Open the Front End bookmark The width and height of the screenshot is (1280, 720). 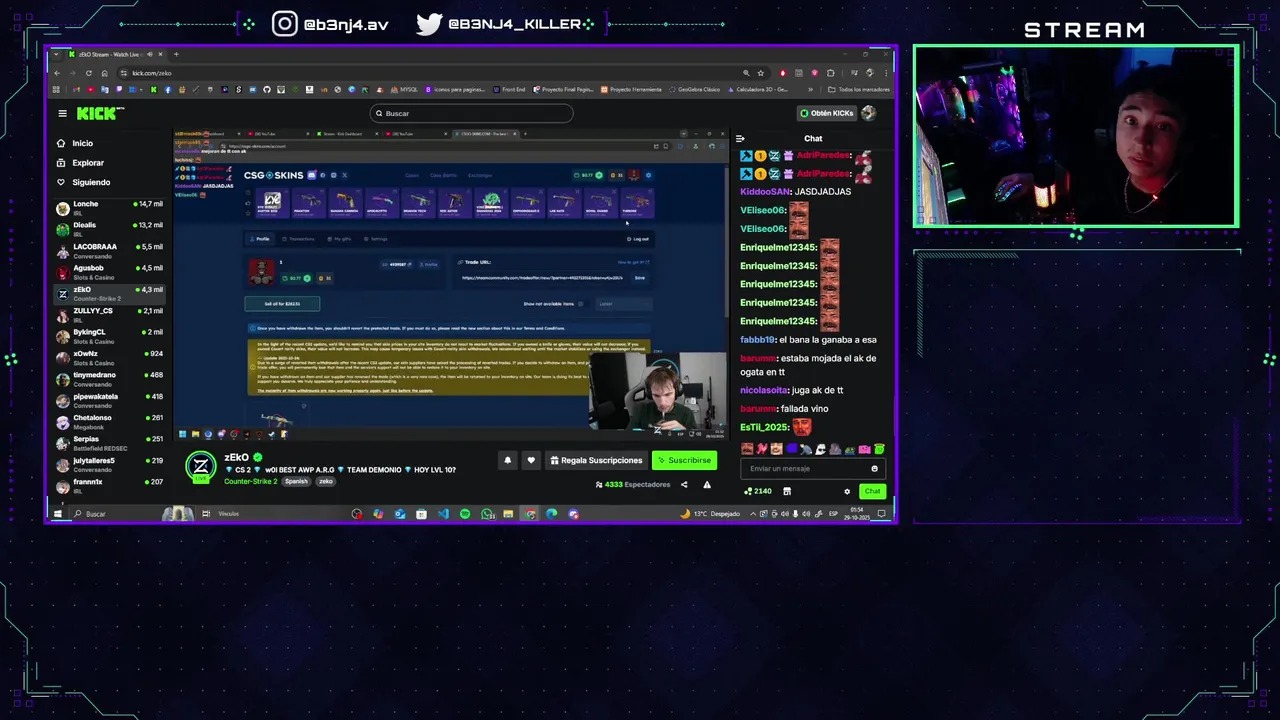pos(510,89)
